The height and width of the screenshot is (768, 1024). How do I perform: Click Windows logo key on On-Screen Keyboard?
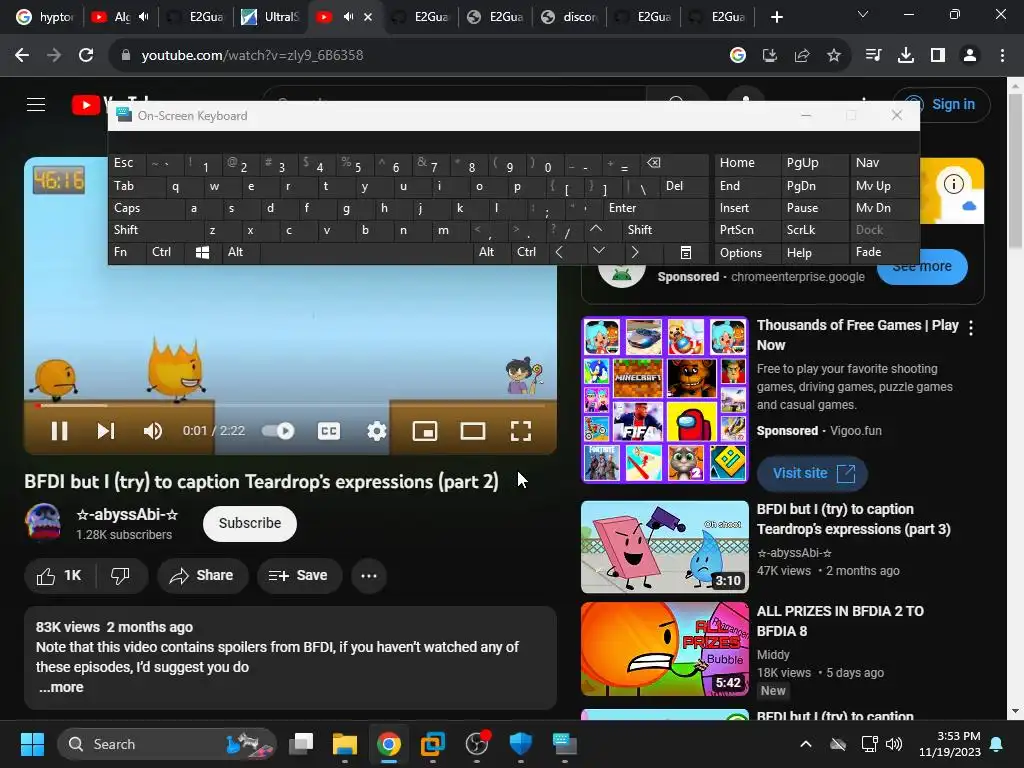pos(203,253)
